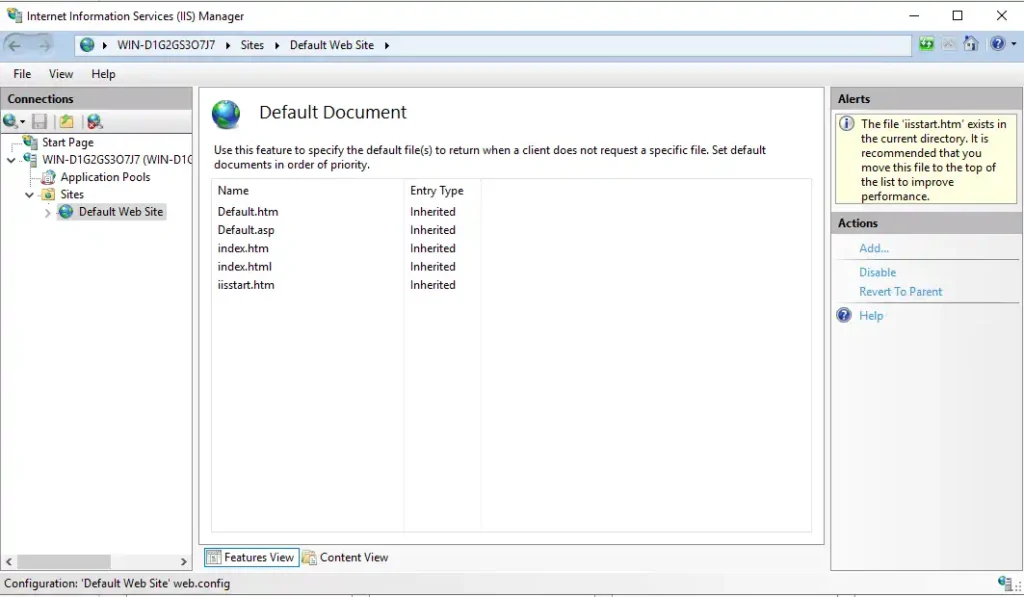1024x597 pixels.
Task: Click Revert To Parent action
Action: click(x=901, y=292)
